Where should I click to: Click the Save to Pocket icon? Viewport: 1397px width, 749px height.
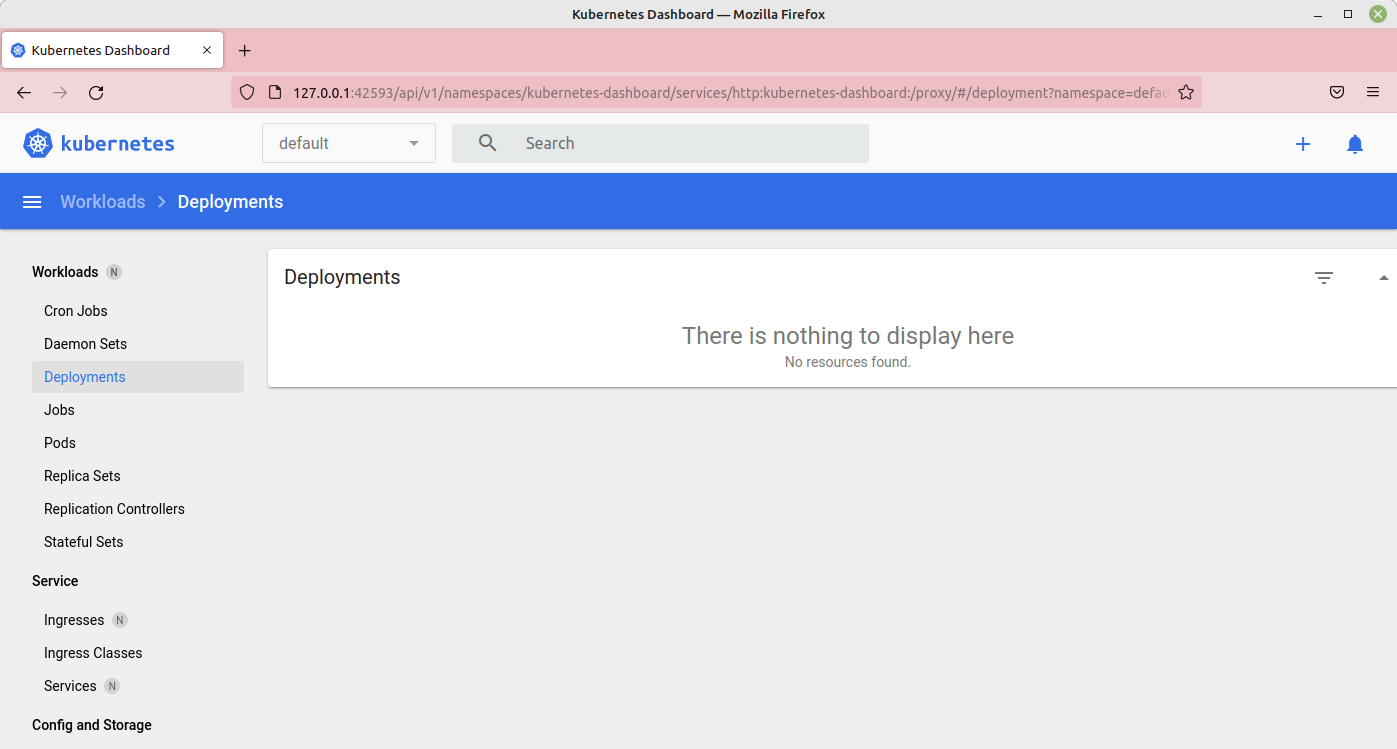point(1337,93)
